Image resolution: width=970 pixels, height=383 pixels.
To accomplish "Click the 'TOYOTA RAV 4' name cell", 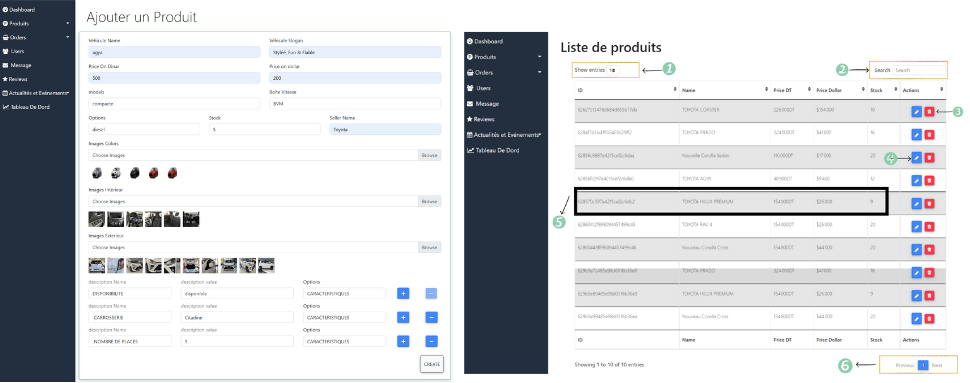I will pos(697,224).
